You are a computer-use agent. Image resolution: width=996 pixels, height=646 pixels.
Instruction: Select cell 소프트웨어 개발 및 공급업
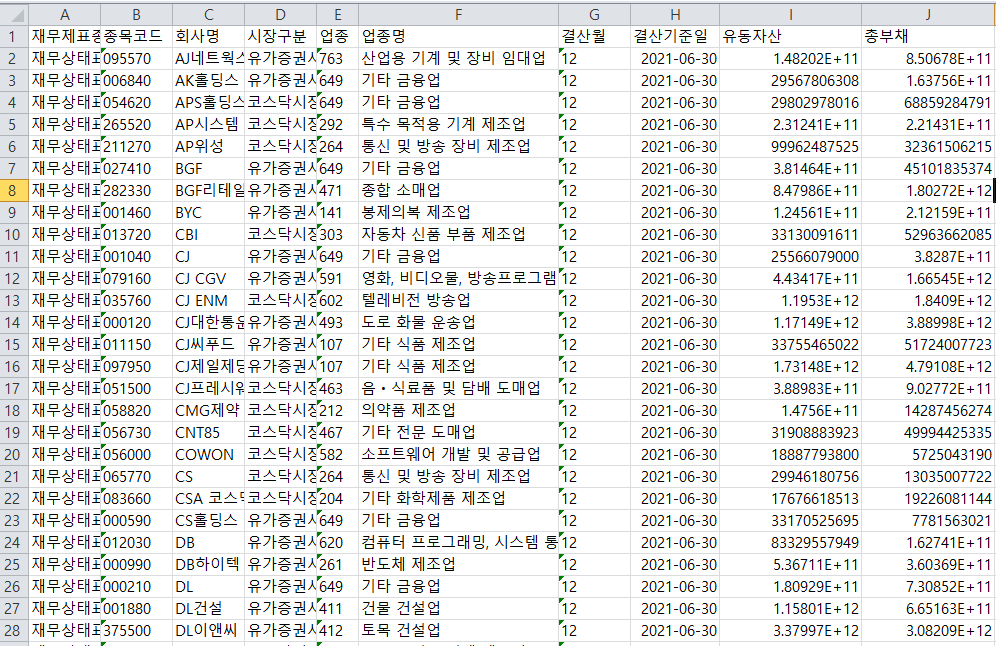point(458,455)
